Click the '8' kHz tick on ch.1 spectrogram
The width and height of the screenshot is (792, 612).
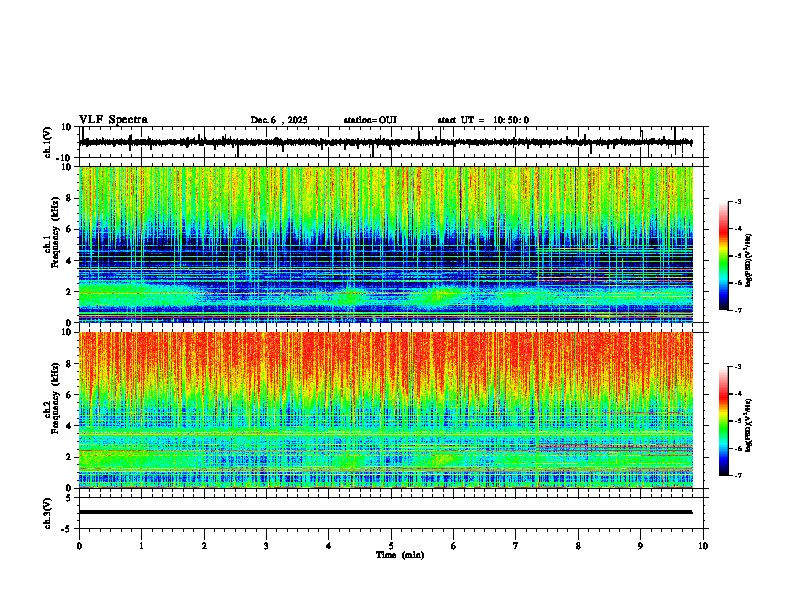(69, 198)
